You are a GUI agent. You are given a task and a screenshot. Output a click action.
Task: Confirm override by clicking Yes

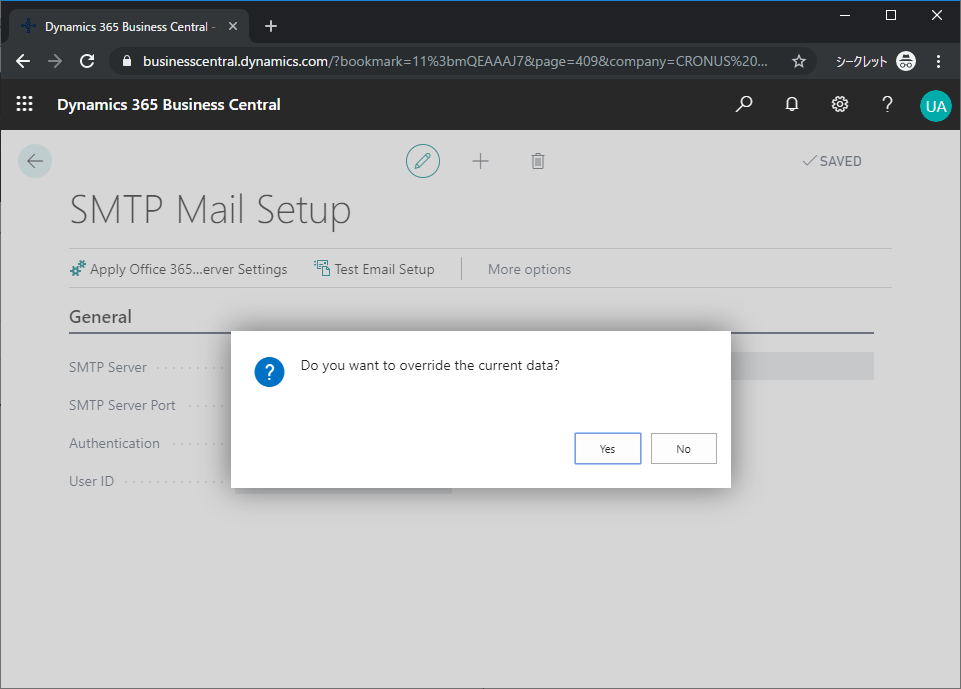607,449
